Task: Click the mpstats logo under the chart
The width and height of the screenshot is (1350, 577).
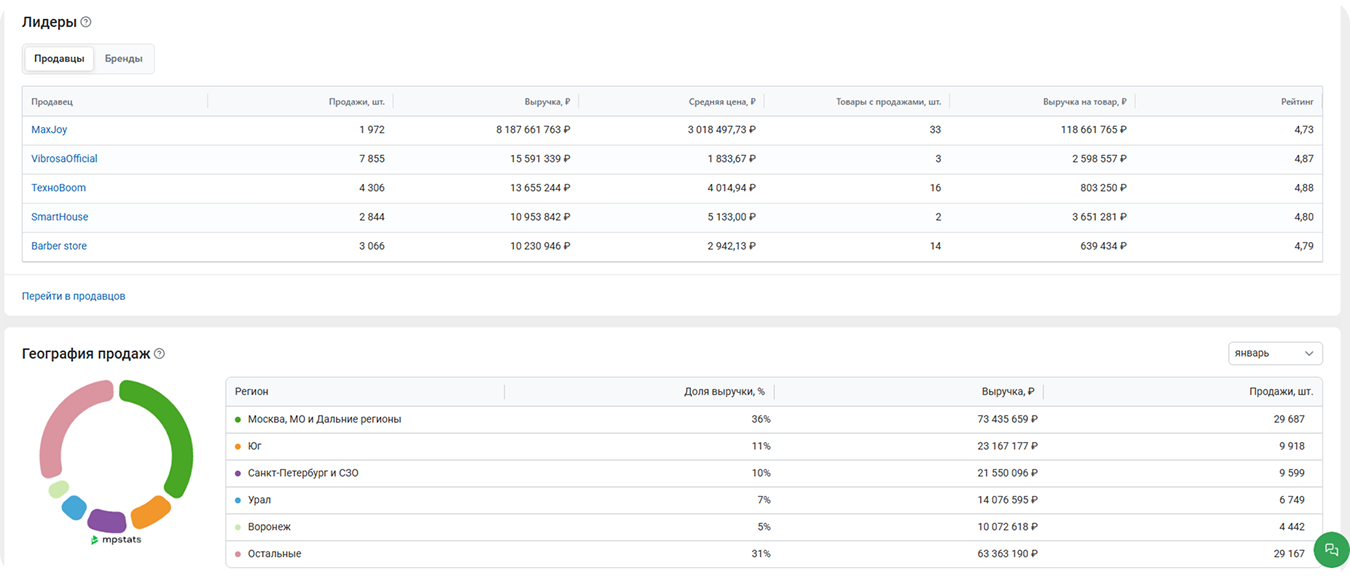Action: [x=117, y=540]
